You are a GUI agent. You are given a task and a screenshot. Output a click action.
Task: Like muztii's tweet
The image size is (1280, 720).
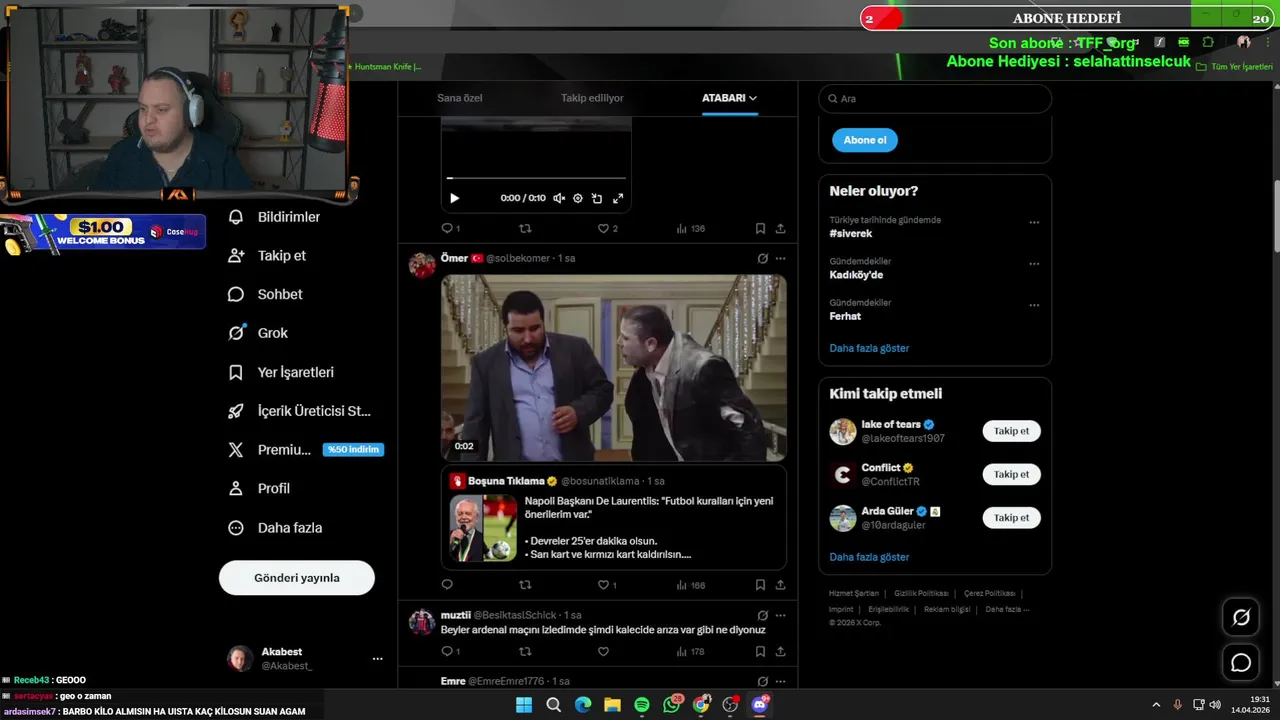pyautogui.click(x=603, y=651)
